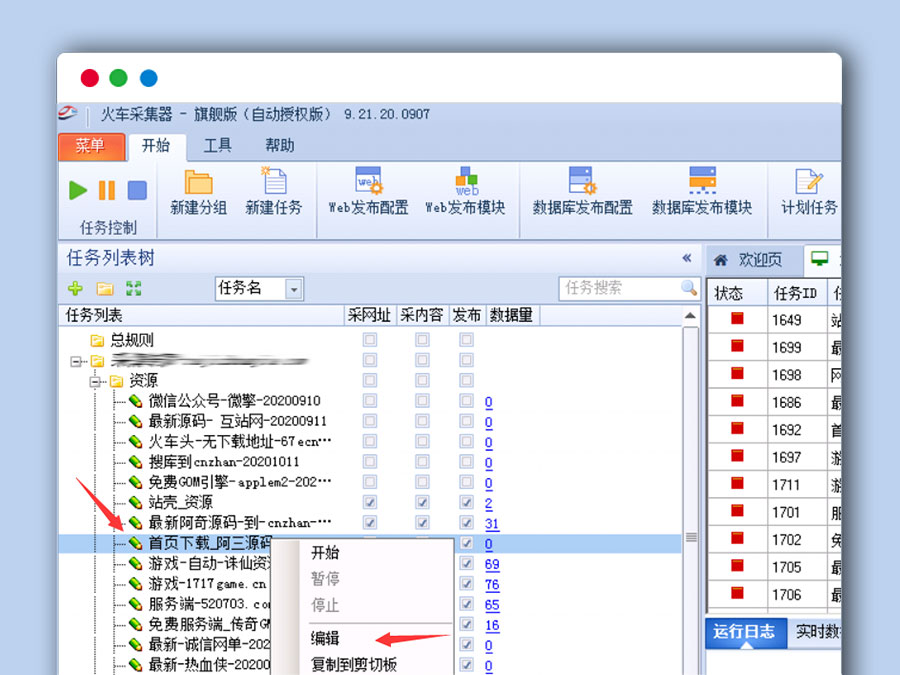Open the 计划任务 scheduler tool
900x675 pixels.
pos(812,192)
